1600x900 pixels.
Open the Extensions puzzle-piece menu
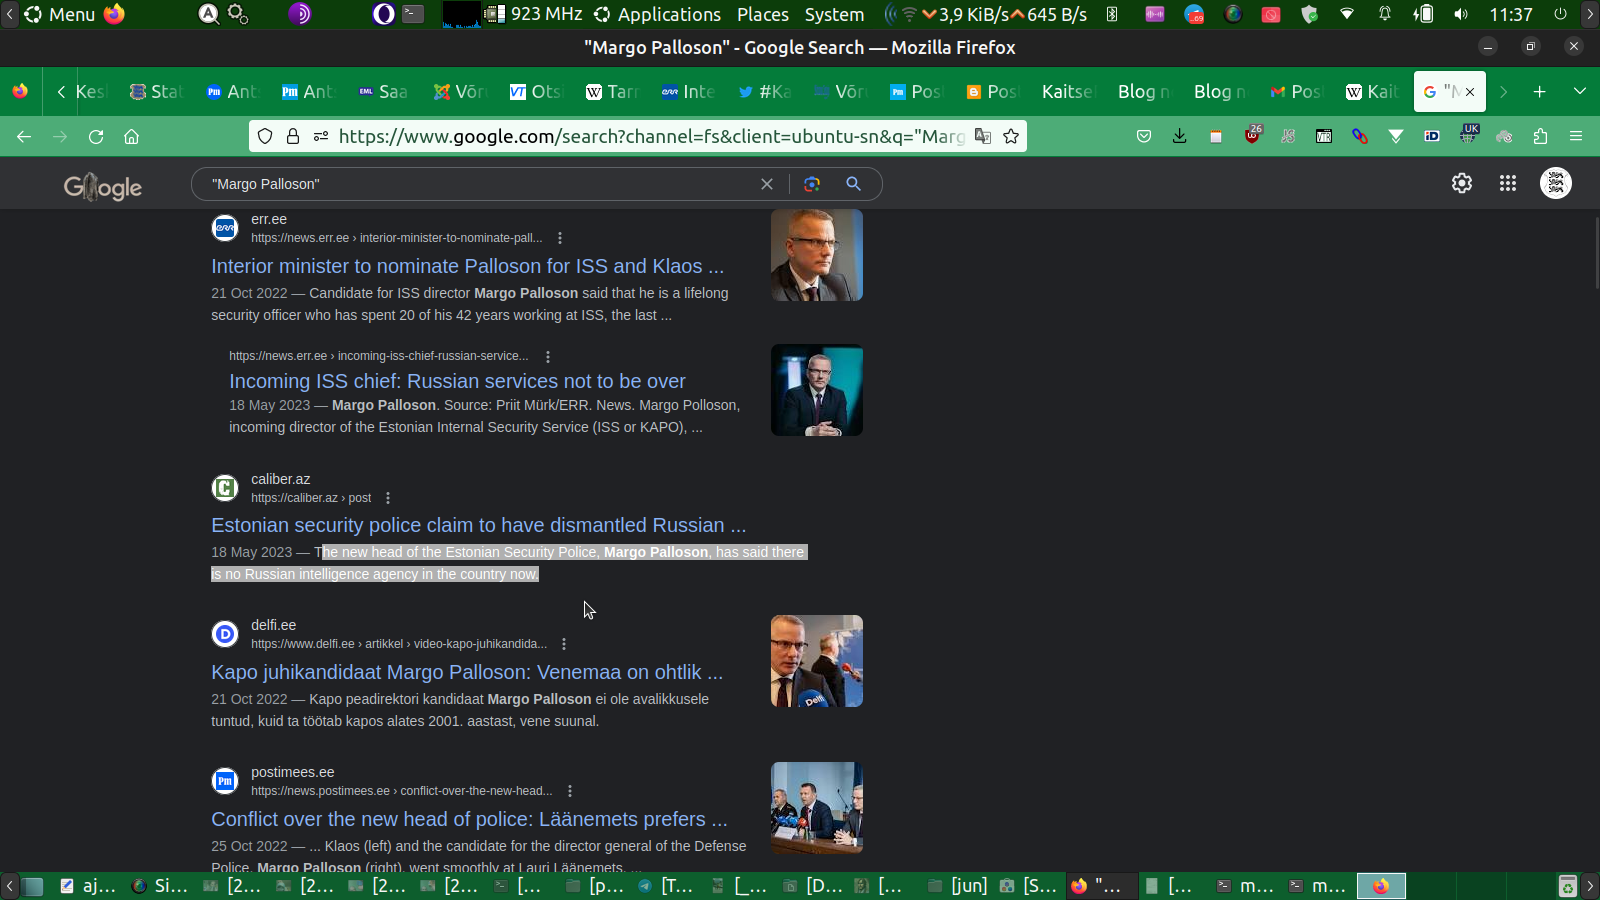1540,136
